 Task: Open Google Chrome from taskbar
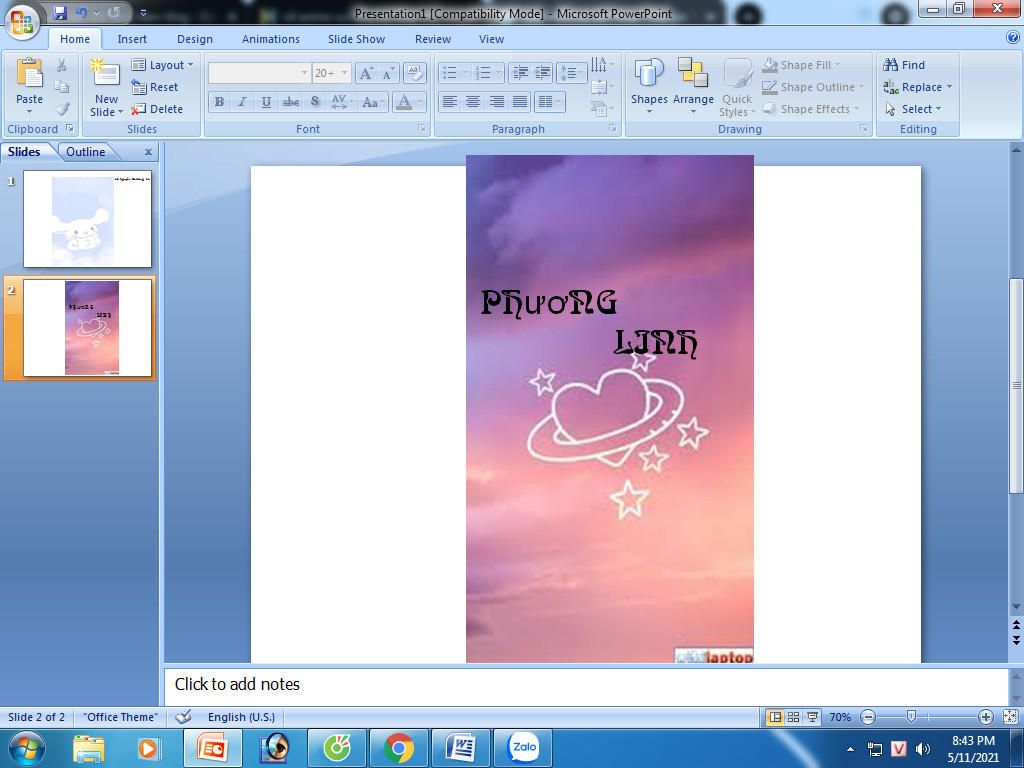pyautogui.click(x=398, y=748)
